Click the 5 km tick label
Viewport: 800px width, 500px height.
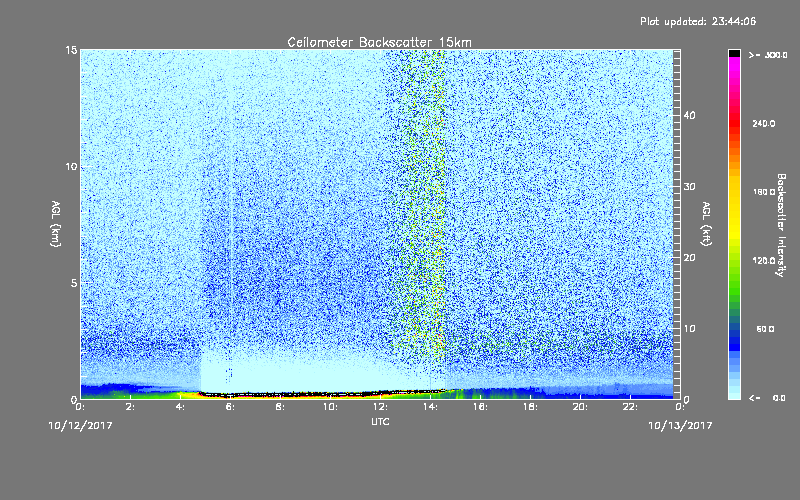pos(74,283)
